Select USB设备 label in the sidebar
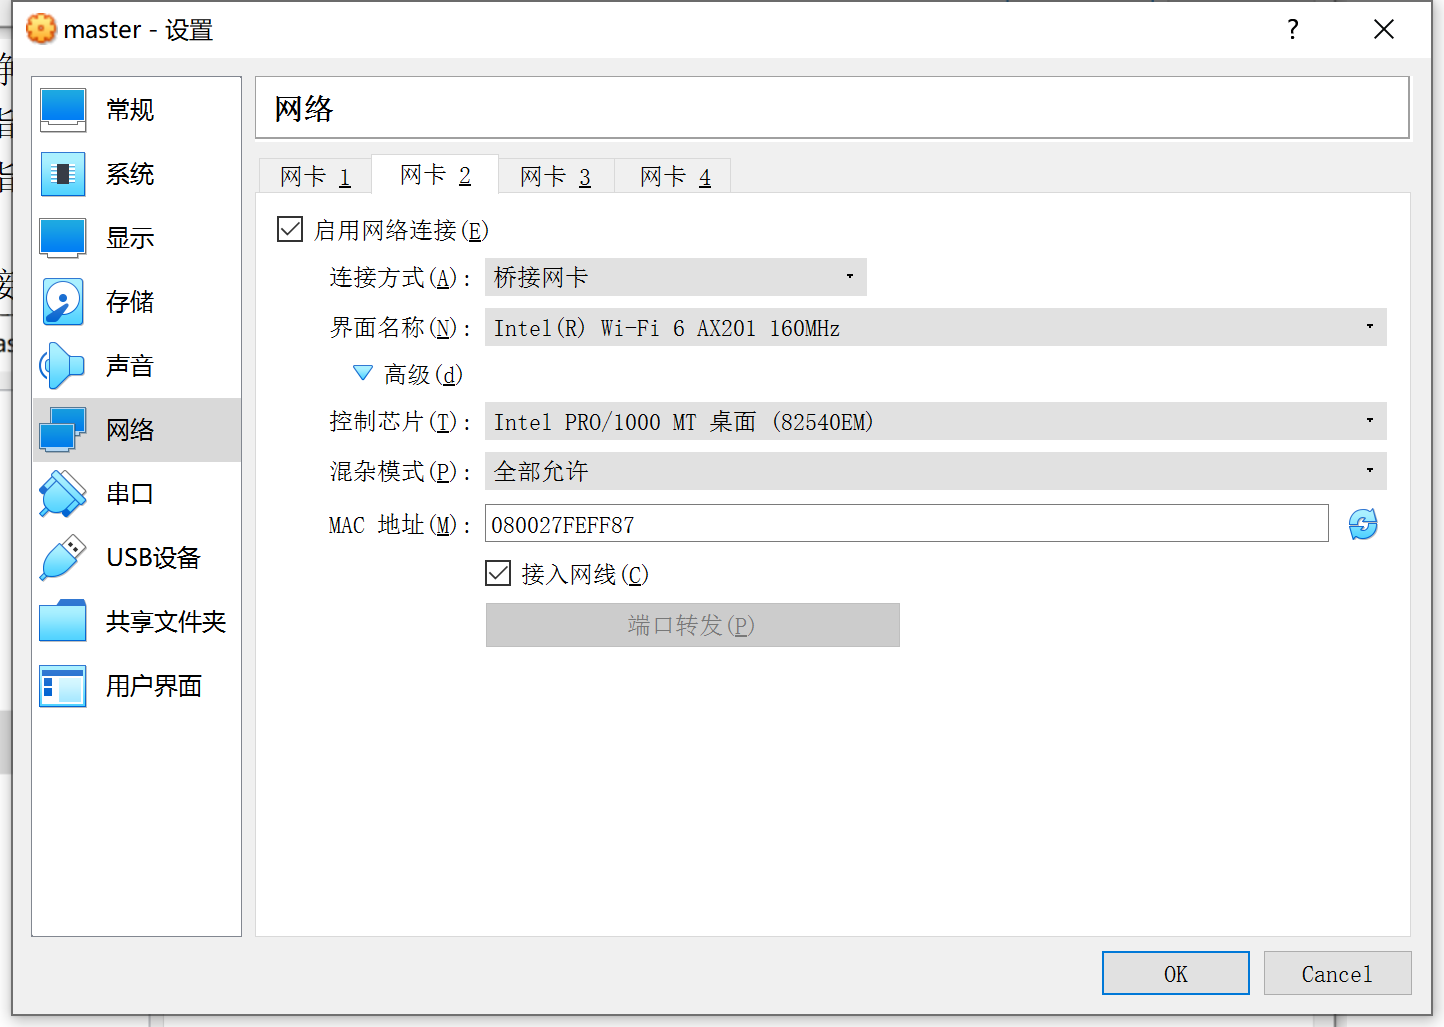The height and width of the screenshot is (1027, 1444). [154, 558]
